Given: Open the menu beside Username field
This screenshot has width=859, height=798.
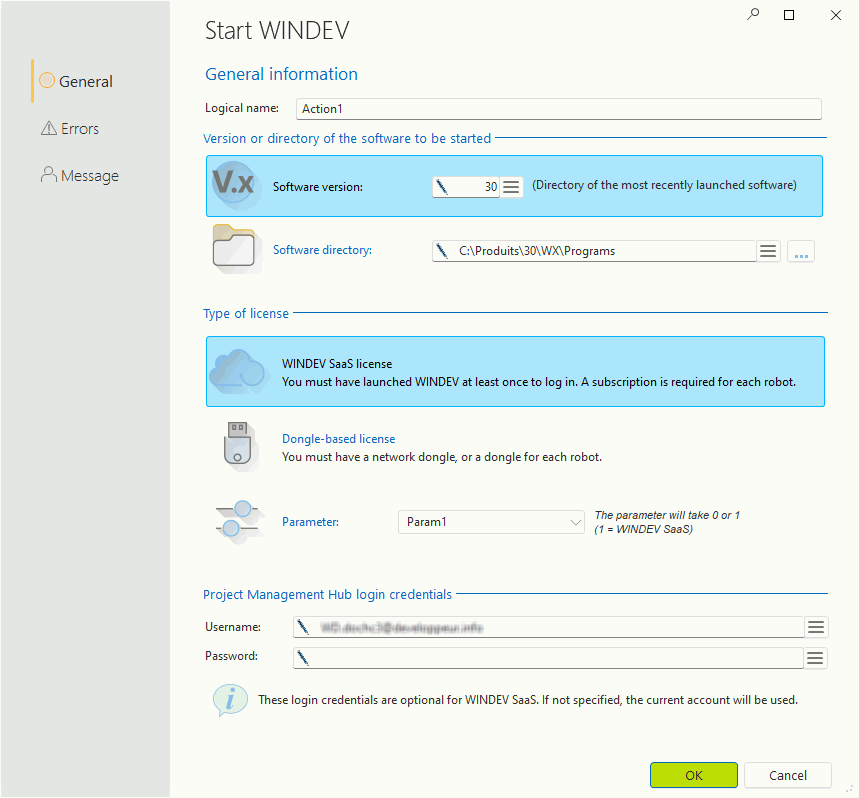Looking at the screenshot, I should 816,627.
